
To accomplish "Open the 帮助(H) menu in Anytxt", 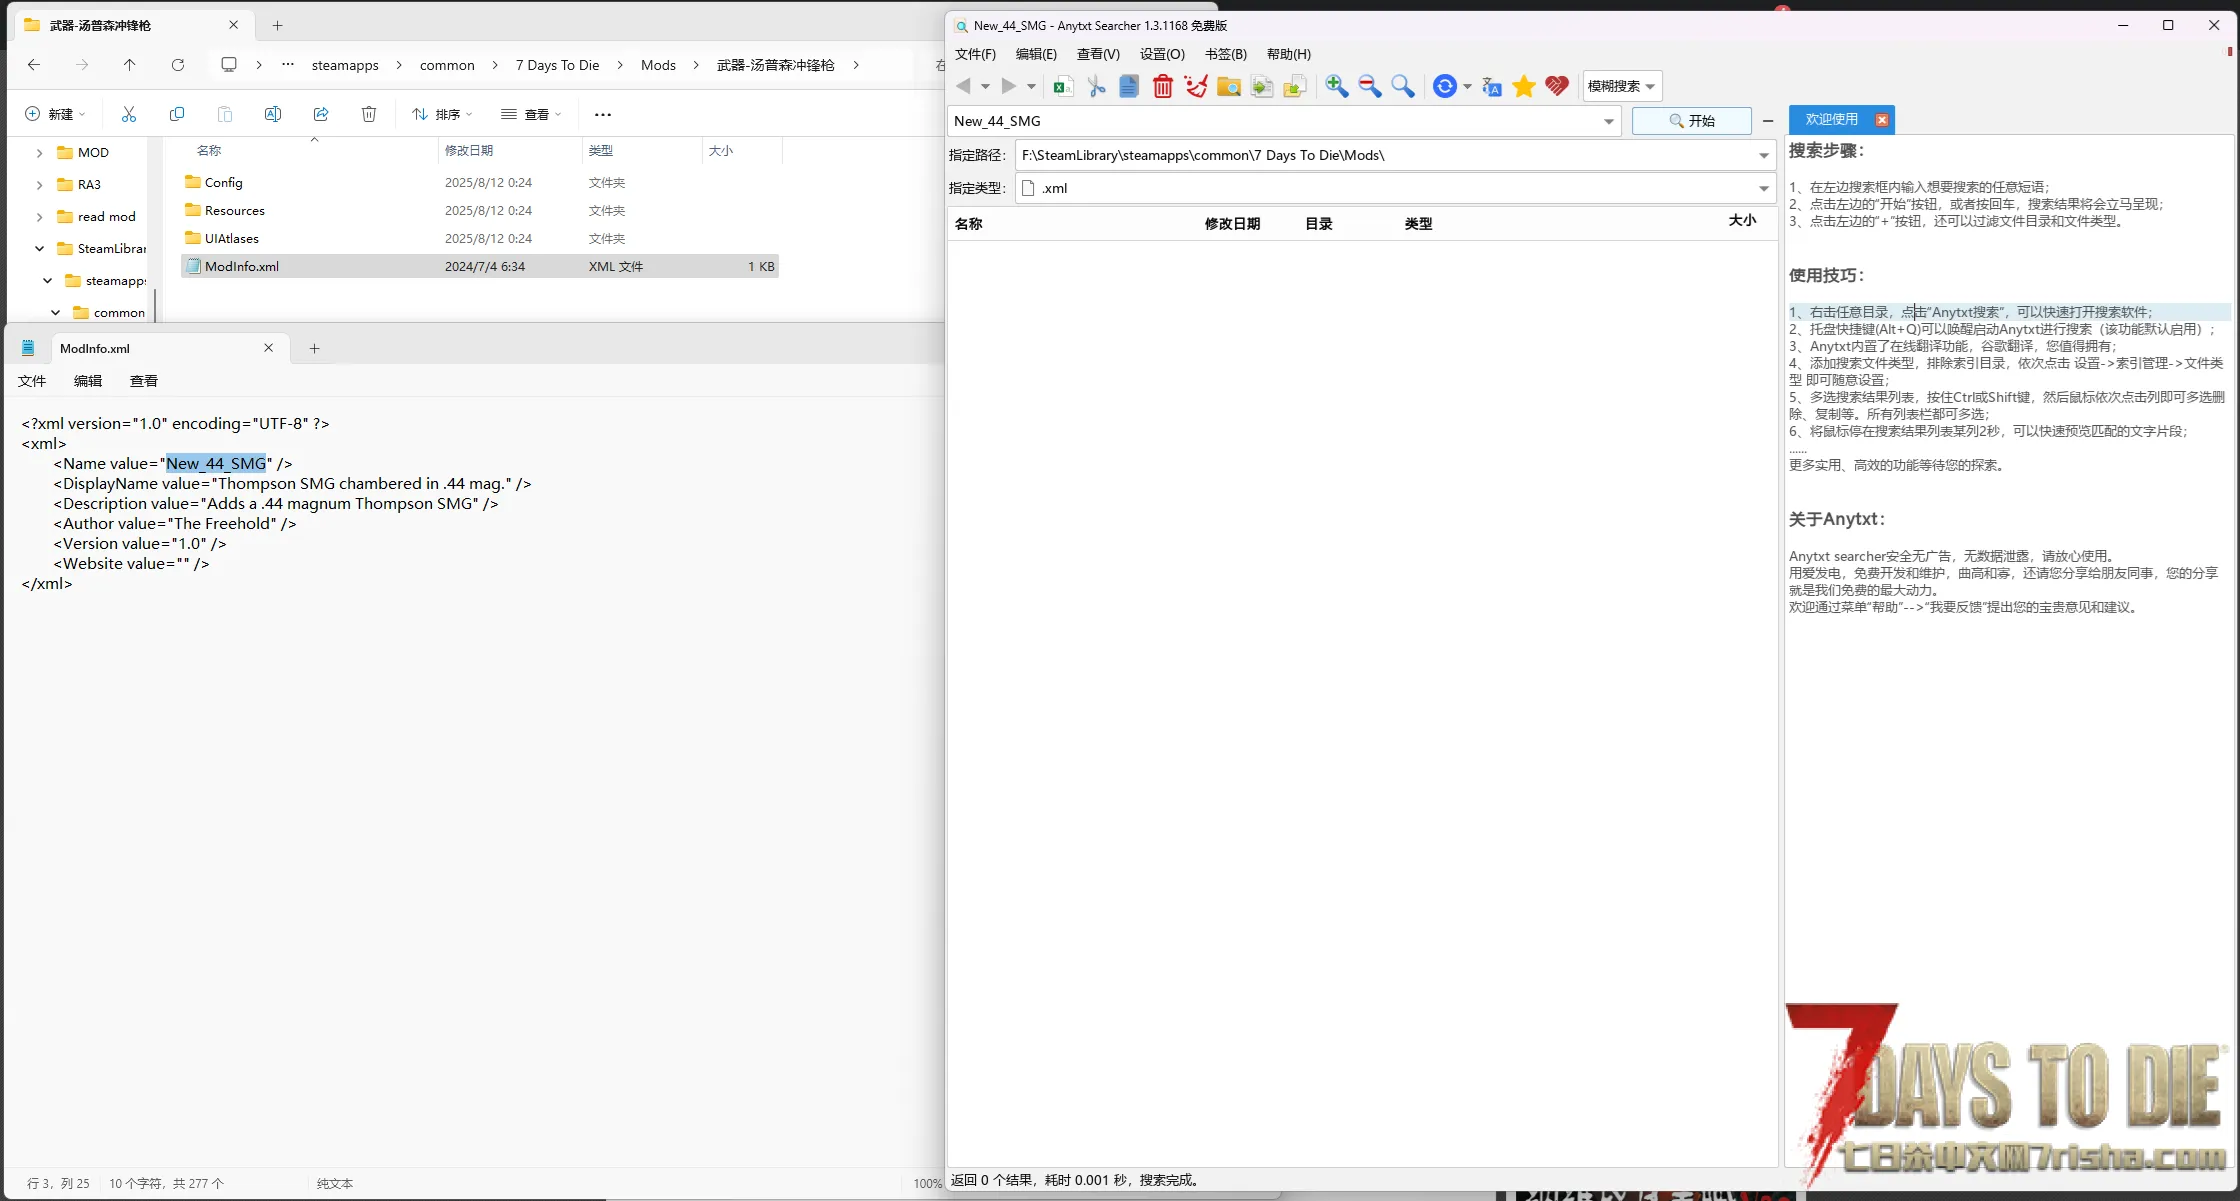I will (x=1288, y=54).
